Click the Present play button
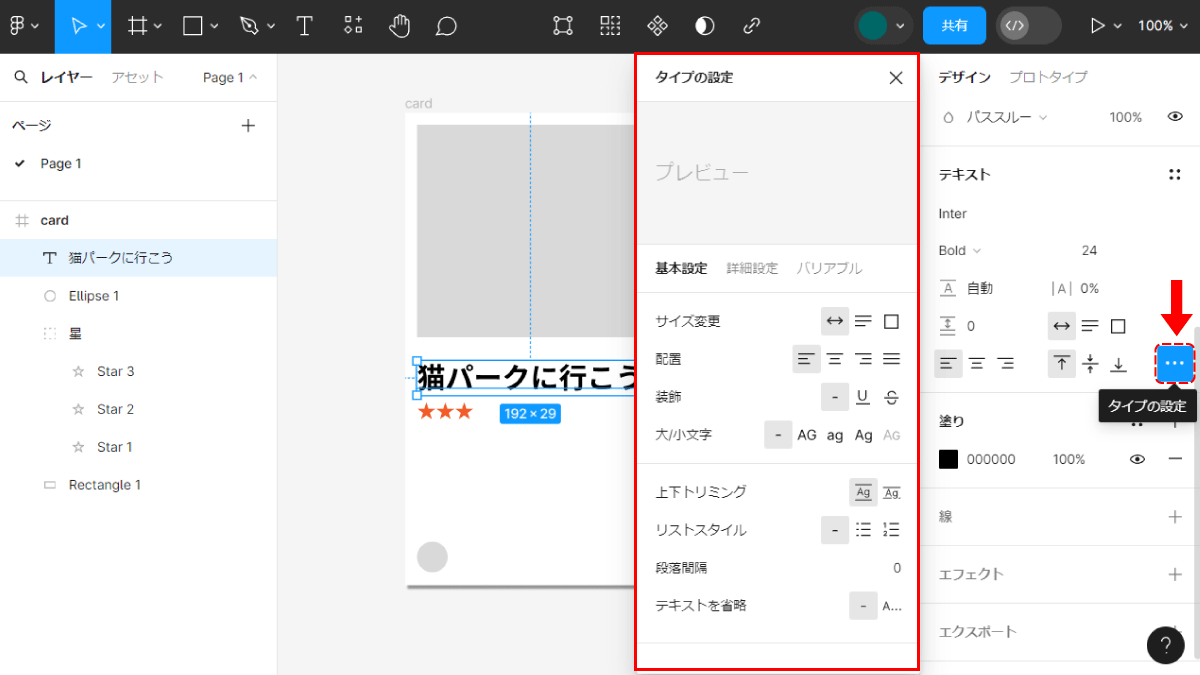Viewport: 1200px width, 675px height. (x=1098, y=26)
